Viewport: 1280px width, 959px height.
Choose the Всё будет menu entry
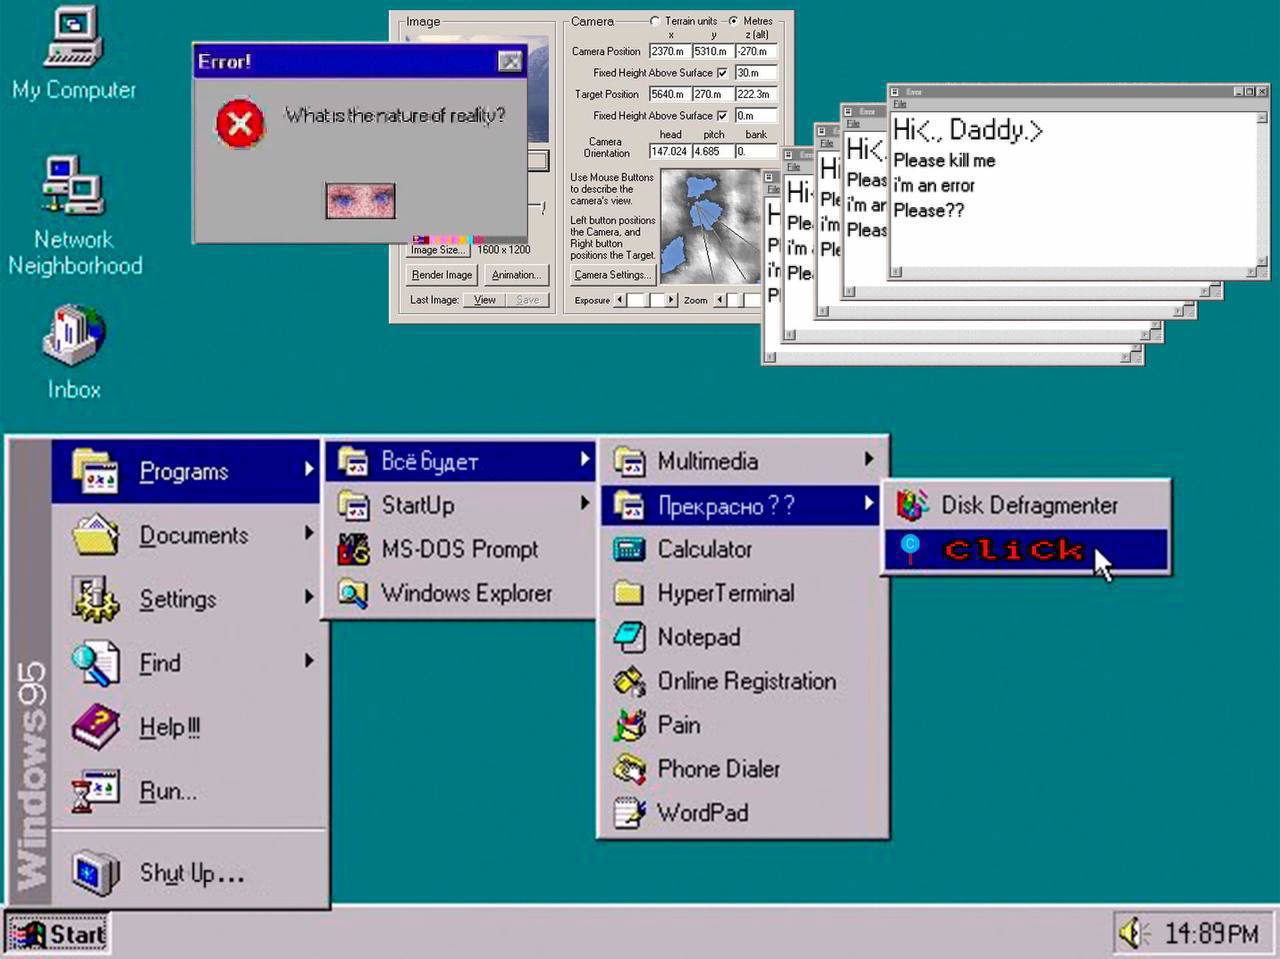[x=461, y=461]
